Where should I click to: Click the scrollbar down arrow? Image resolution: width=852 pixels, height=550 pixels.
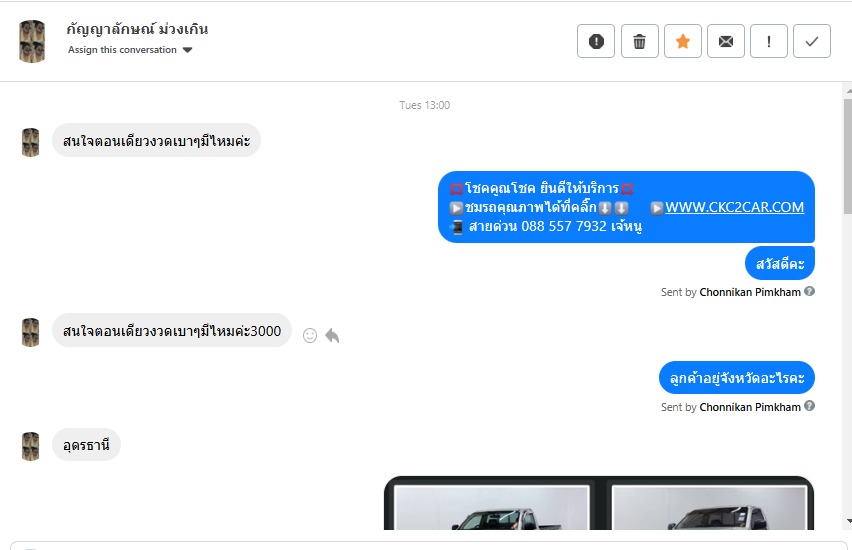[x=848, y=521]
